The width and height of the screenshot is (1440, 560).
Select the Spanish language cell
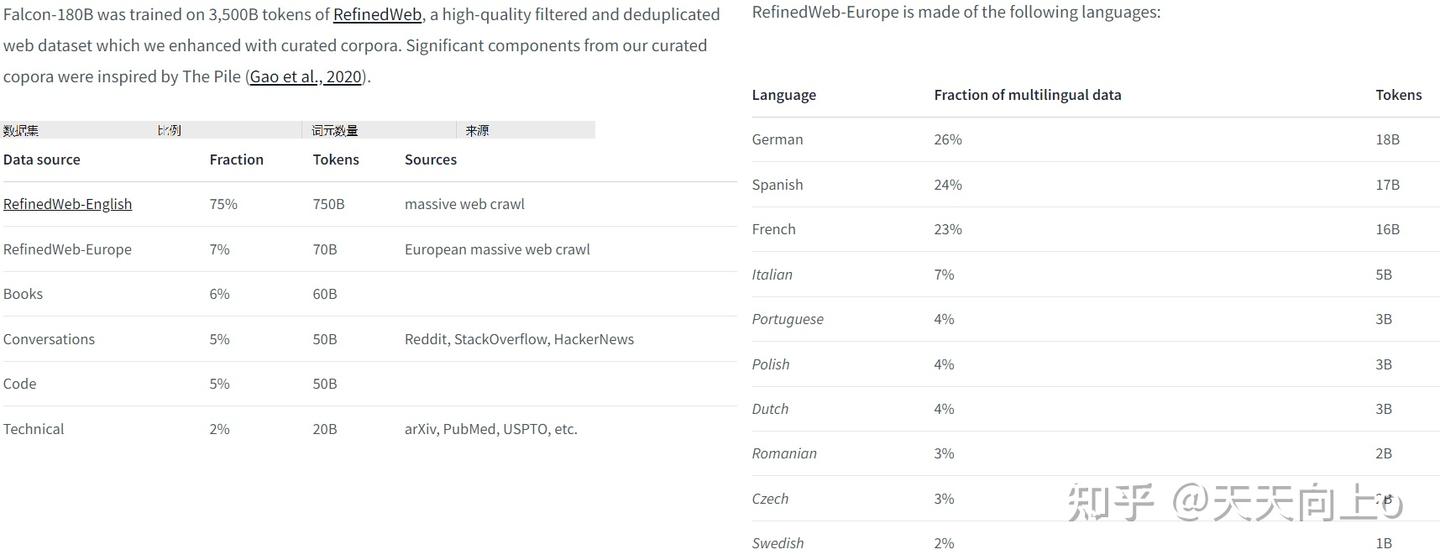point(777,185)
